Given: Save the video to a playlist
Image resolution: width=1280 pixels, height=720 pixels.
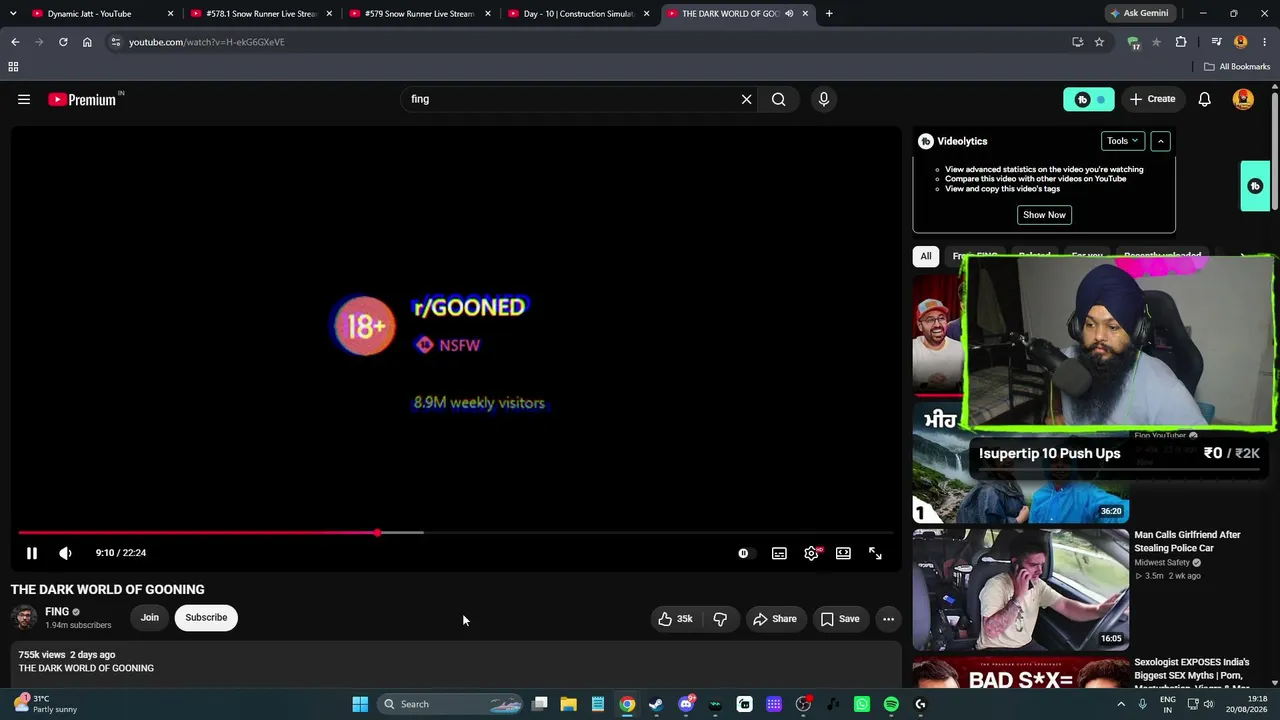Looking at the screenshot, I should tap(840, 619).
